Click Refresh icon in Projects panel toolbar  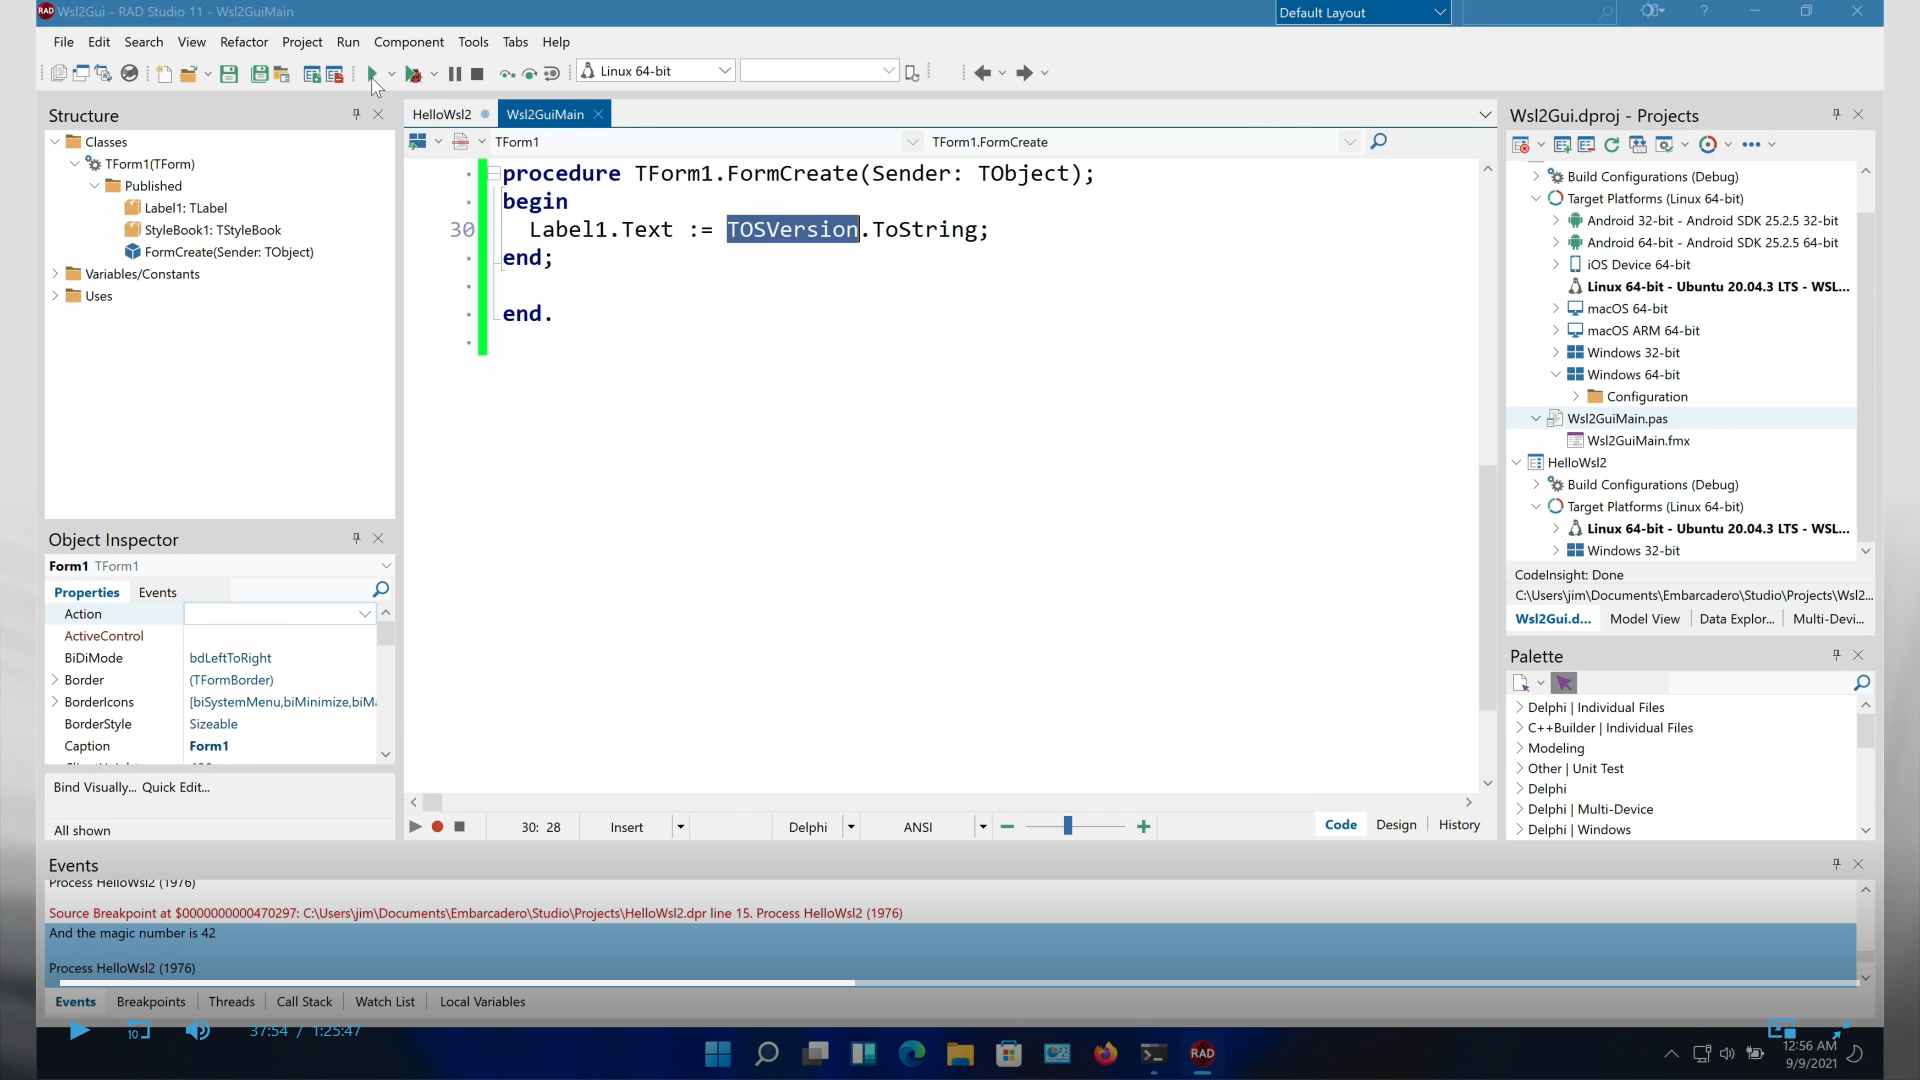tap(1611, 144)
